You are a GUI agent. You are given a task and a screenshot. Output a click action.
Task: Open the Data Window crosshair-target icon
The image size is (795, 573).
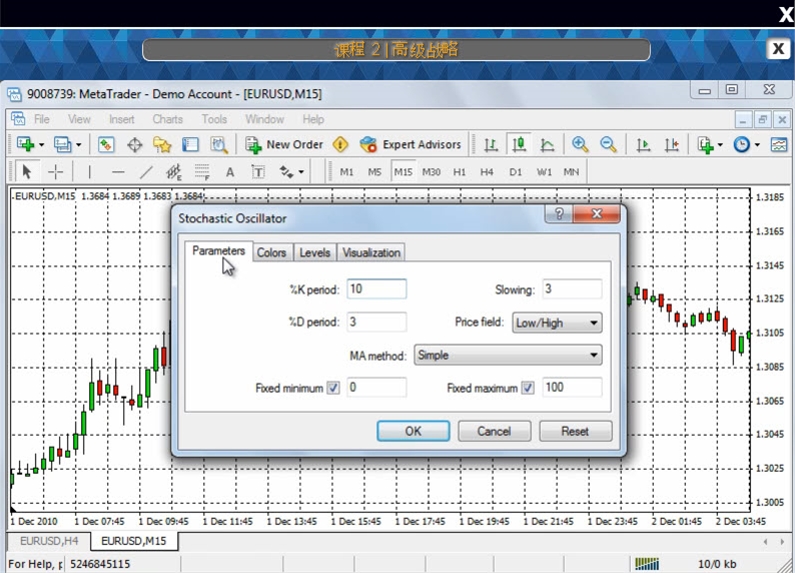[x=134, y=145]
